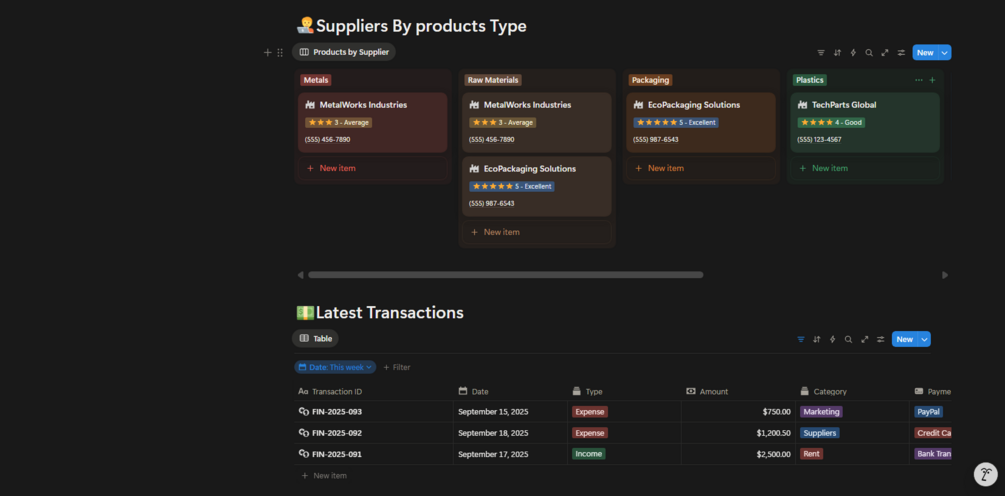Open view settings for Latest Transactions table
Screen dimensions: 1005x496
pos(880,339)
